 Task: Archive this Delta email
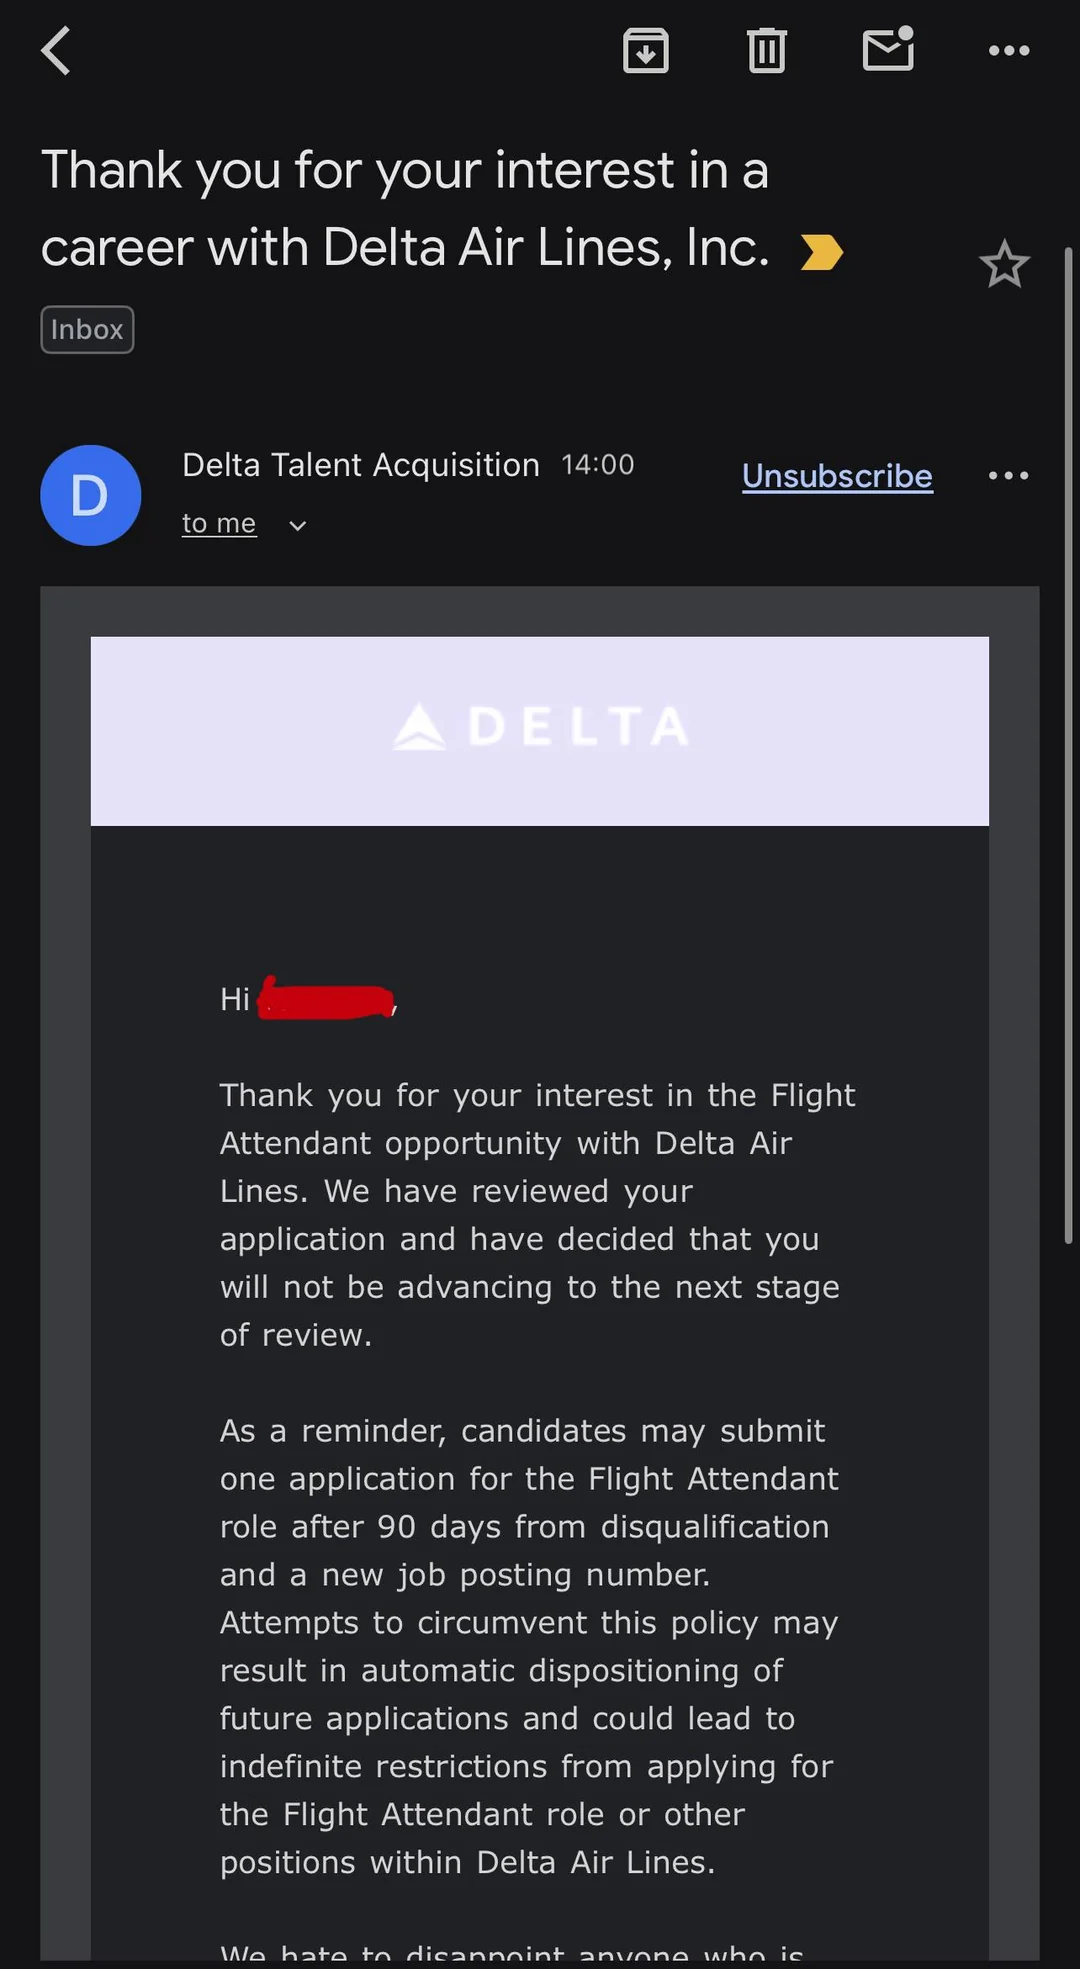tap(646, 51)
